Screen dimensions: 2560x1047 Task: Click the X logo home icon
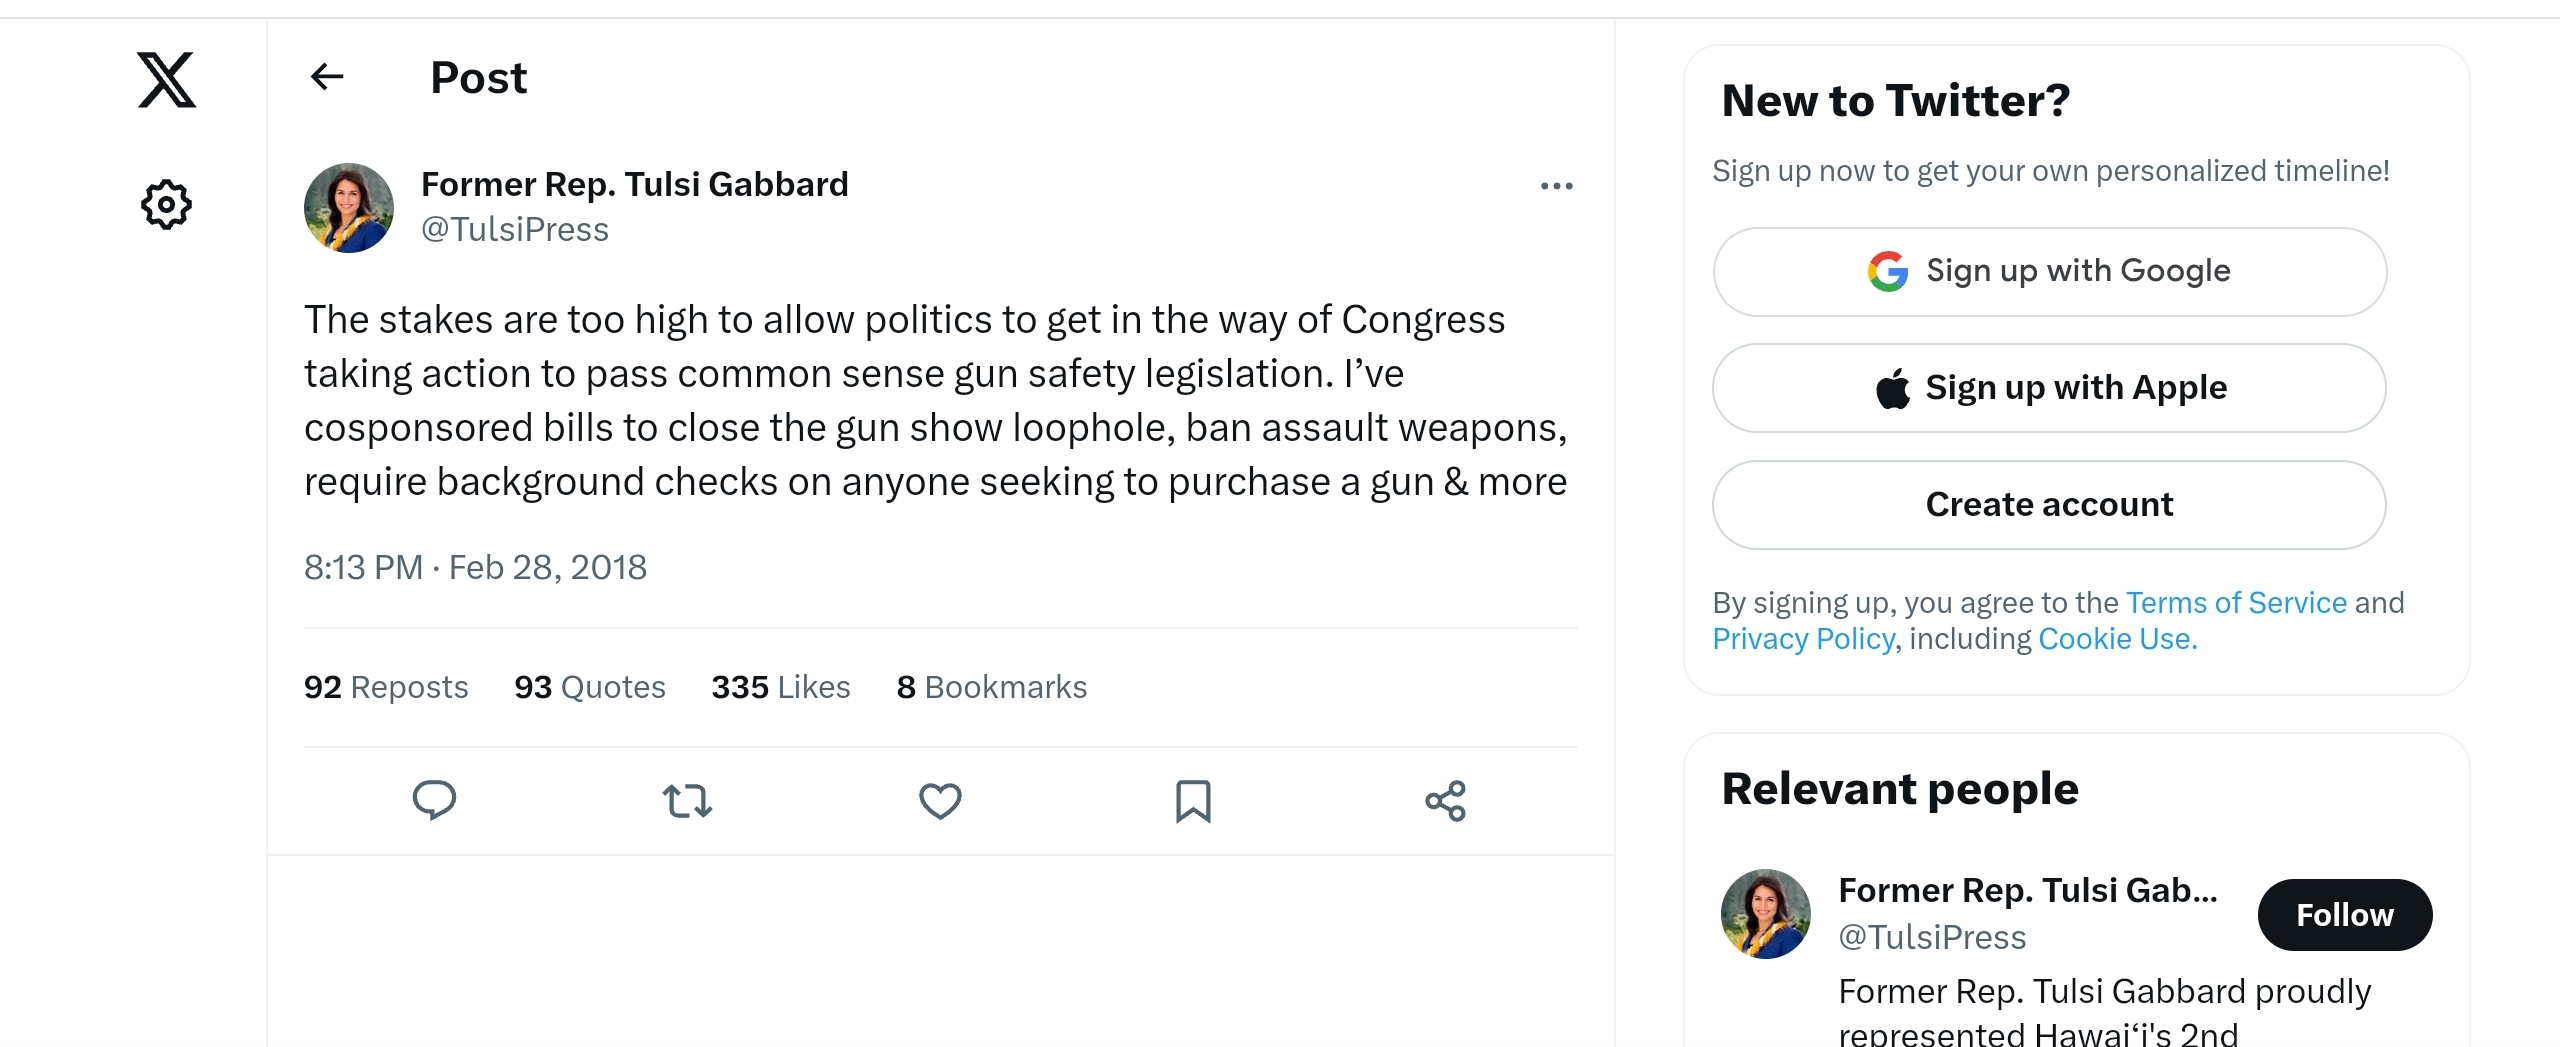coord(167,80)
